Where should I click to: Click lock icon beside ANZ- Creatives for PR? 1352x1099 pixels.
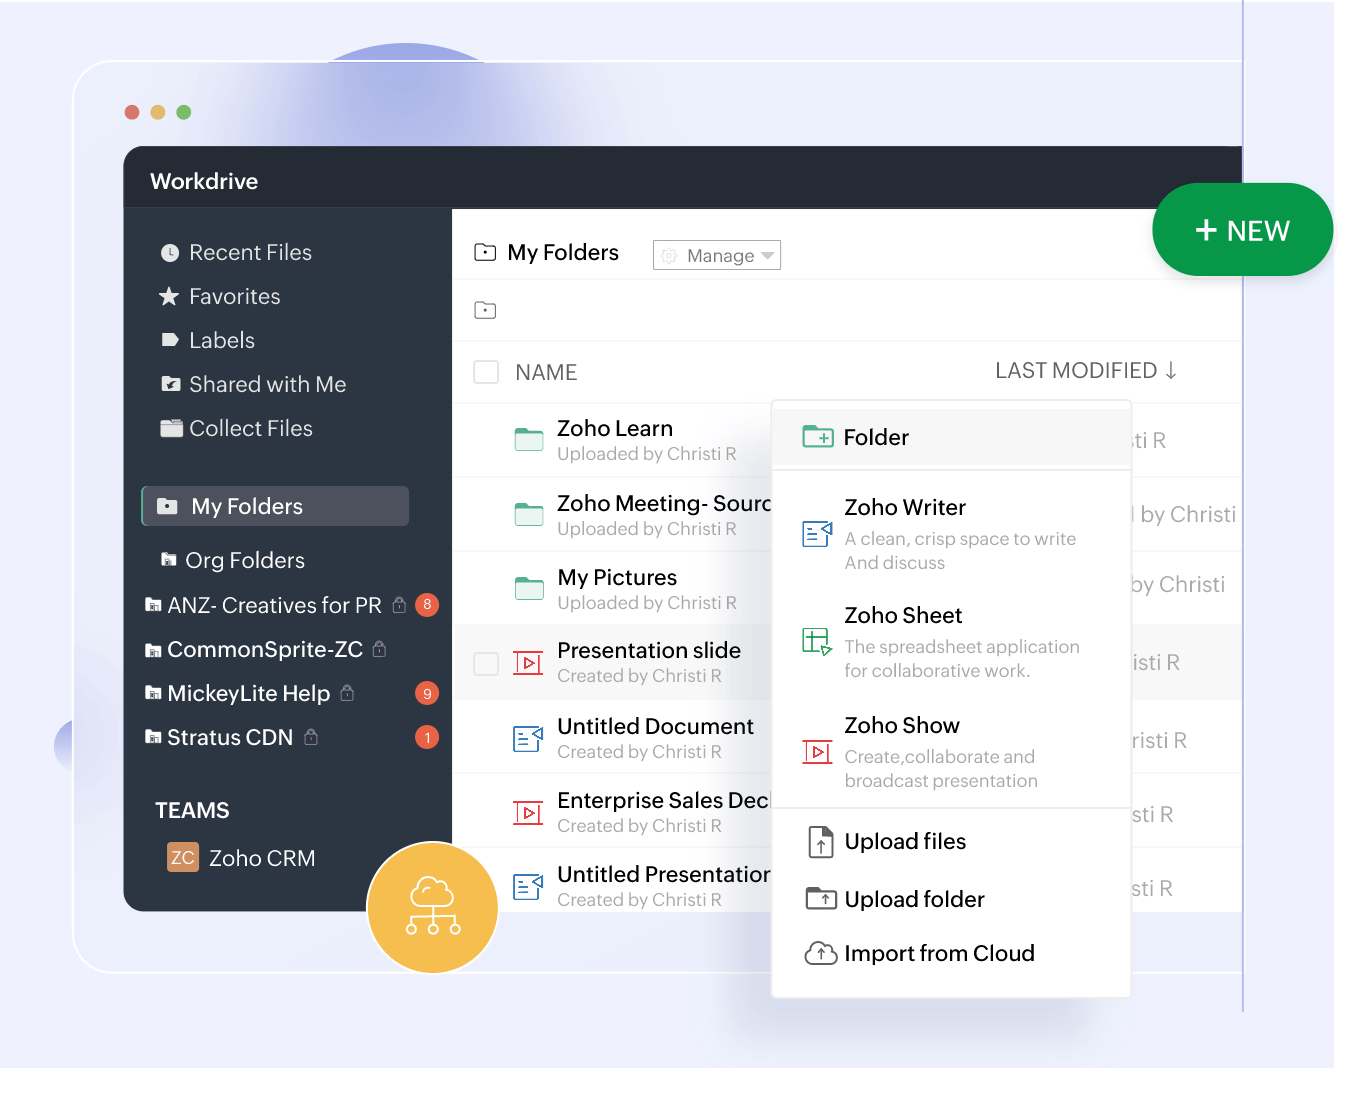click(x=399, y=604)
